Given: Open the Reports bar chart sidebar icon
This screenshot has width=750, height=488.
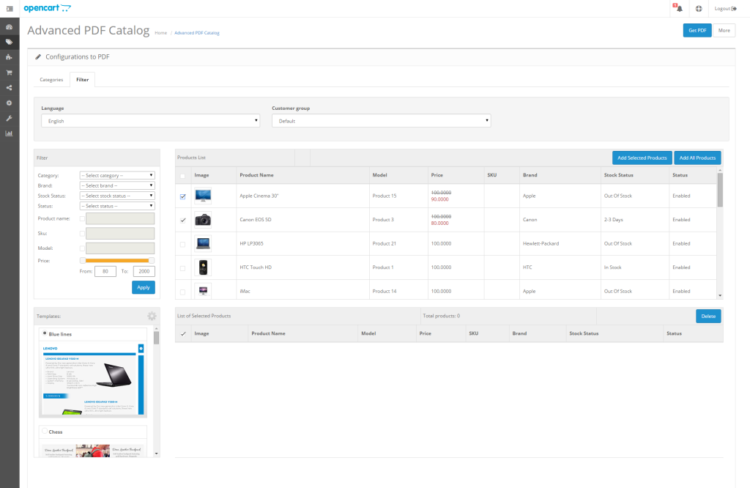Looking at the screenshot, I should (x=9, y=133).
